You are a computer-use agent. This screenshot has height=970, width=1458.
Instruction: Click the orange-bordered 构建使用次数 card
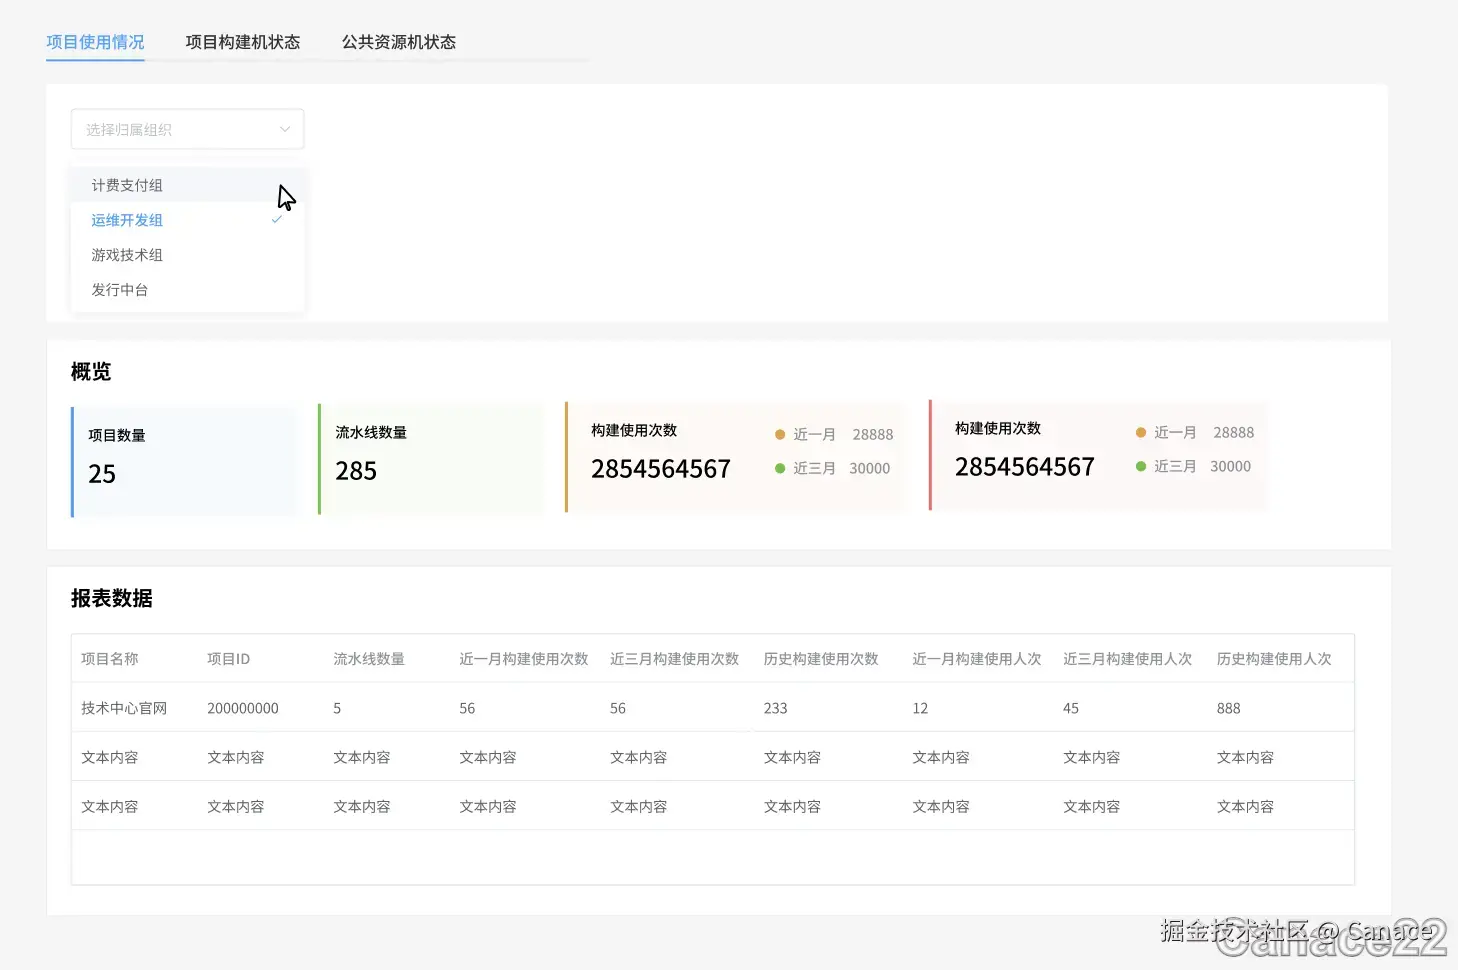(x=735, y=457)
